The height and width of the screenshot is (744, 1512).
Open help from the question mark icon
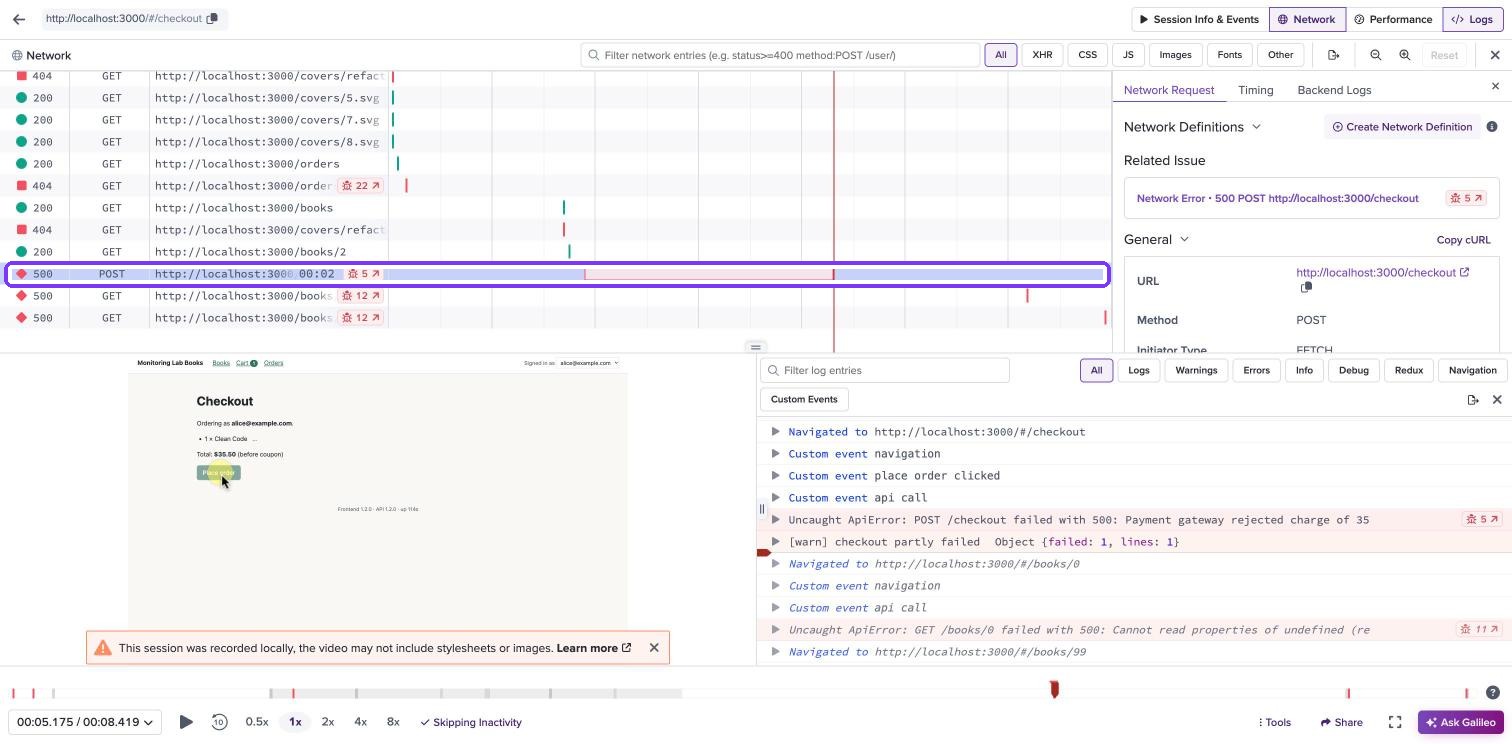[x=1493, y=692]
